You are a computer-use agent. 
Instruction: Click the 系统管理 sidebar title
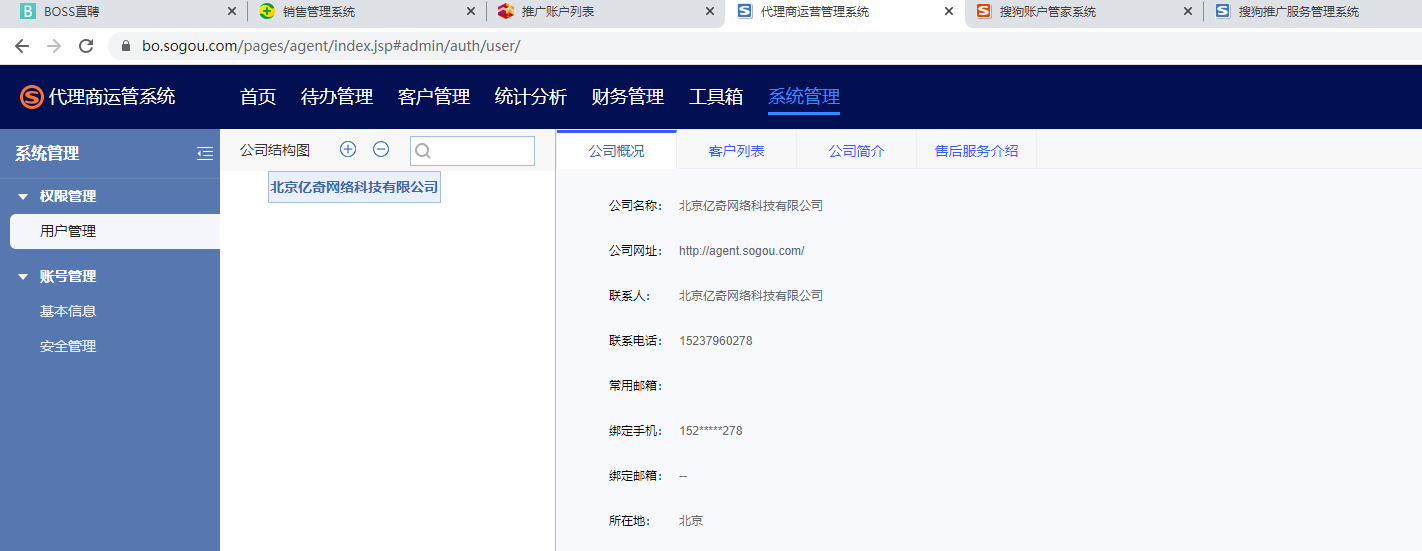pyautogui.click(x=47, y=154)
